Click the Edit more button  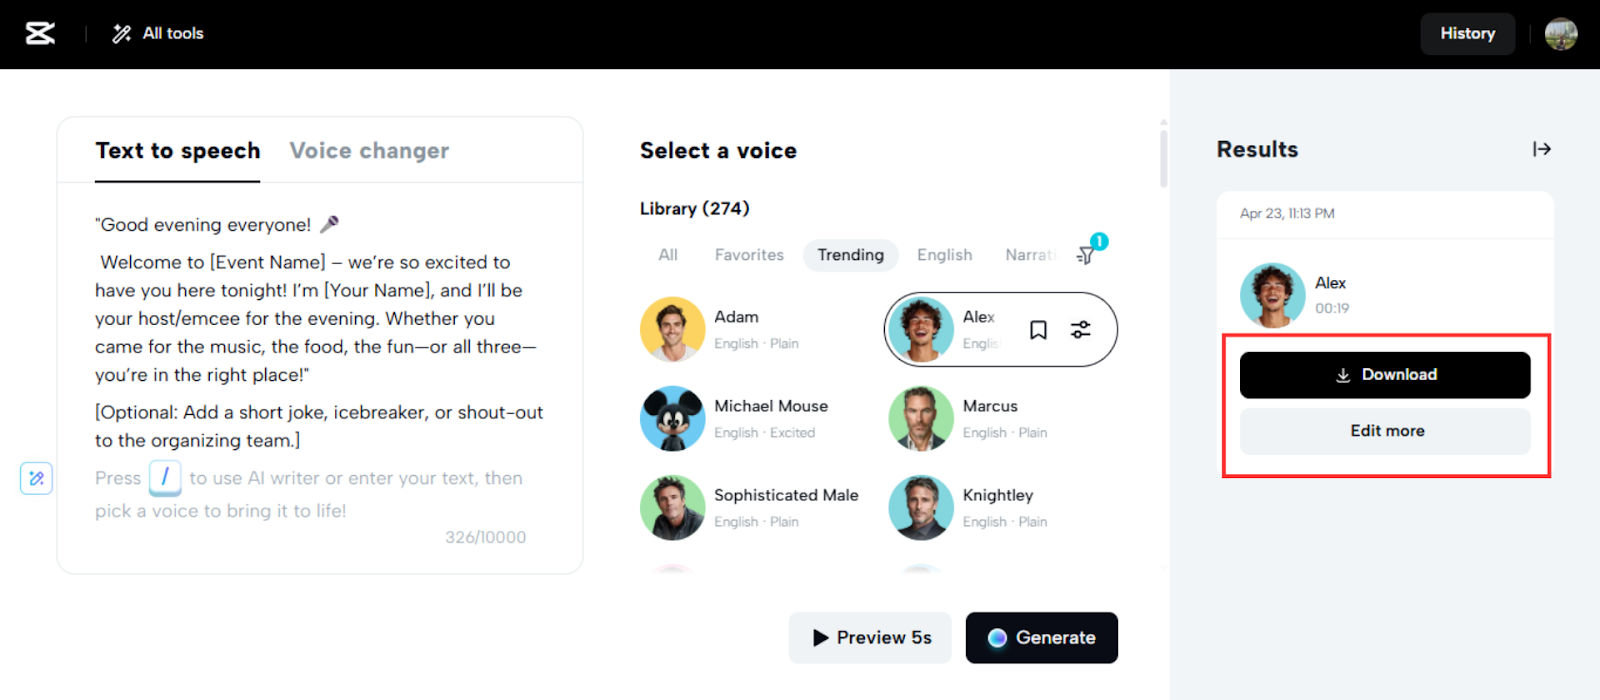[1385, 431]
